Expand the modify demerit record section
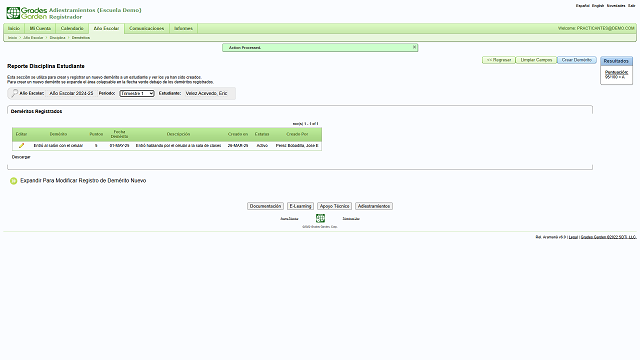Screen dimensions: 640x360 (83, 180)
